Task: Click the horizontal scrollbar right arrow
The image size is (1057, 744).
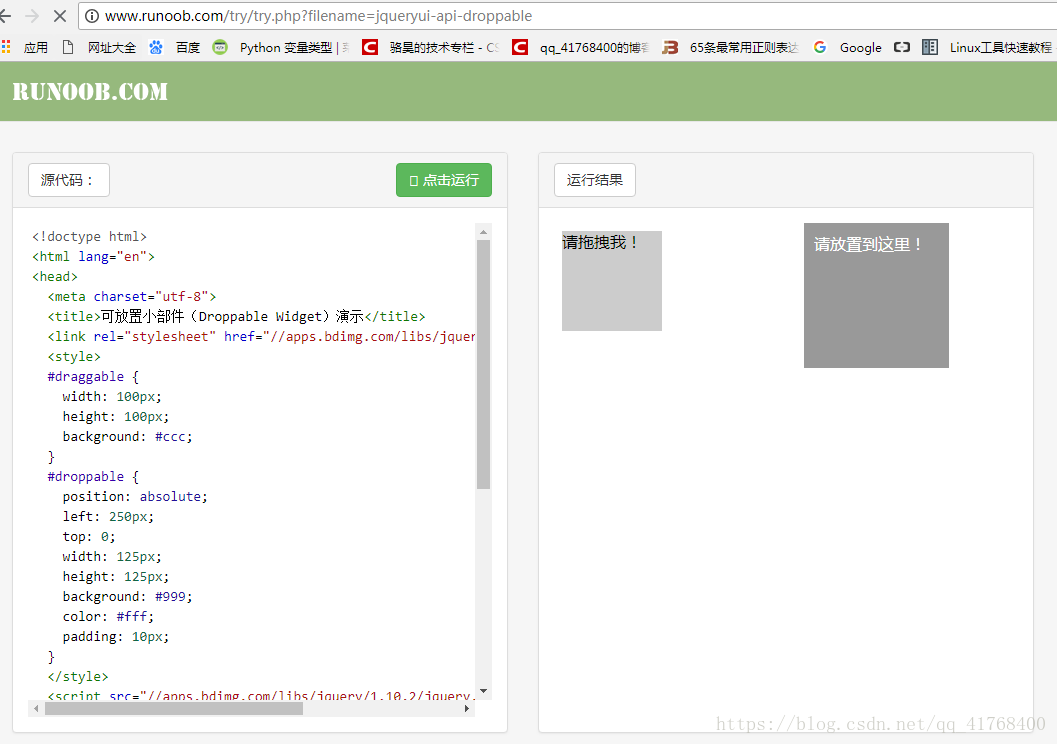Action: (x=467, y=708)
